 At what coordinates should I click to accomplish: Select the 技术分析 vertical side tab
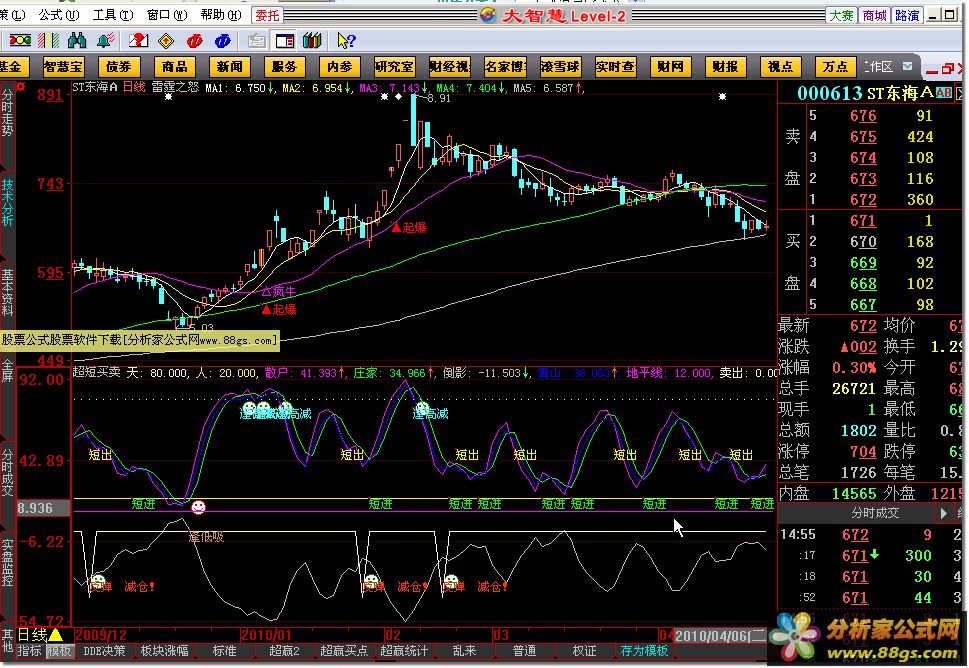[8, 201]
